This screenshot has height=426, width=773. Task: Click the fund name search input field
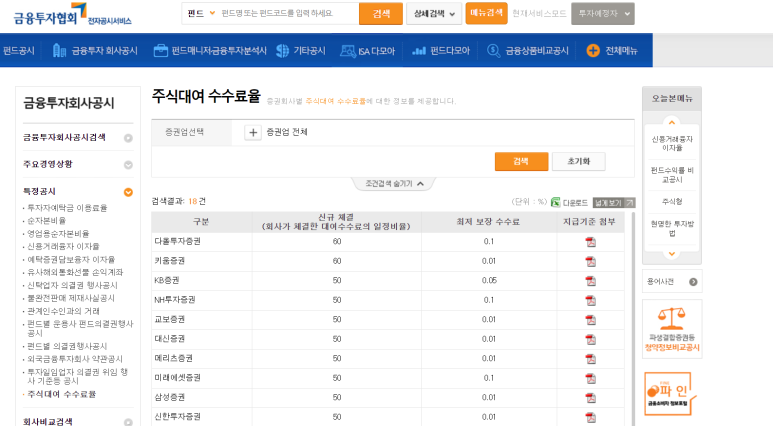tap(288, 13)
